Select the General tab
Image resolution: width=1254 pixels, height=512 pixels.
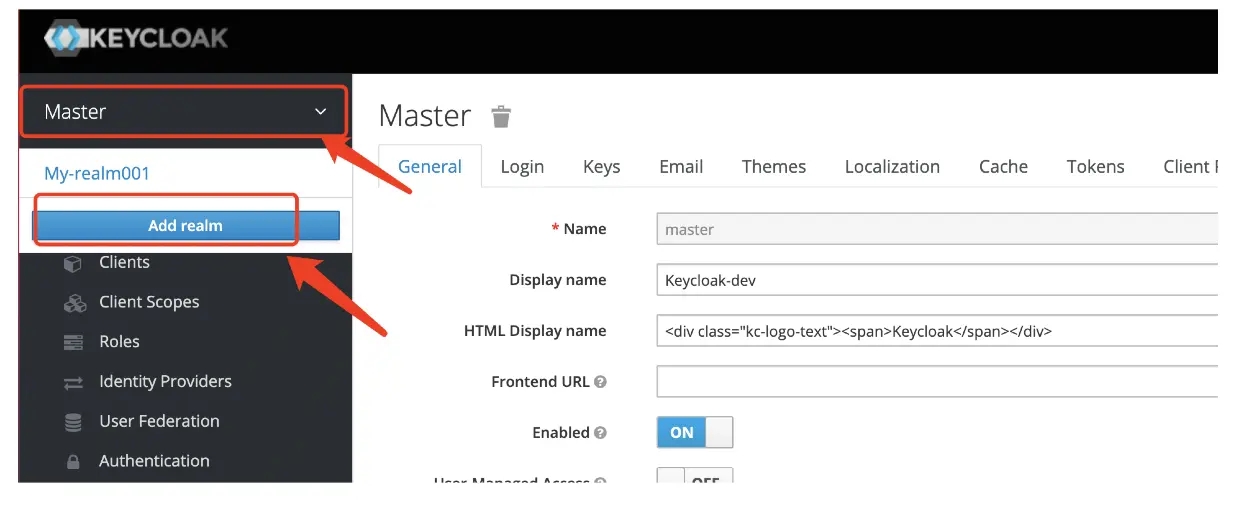(x=430, y=167)
